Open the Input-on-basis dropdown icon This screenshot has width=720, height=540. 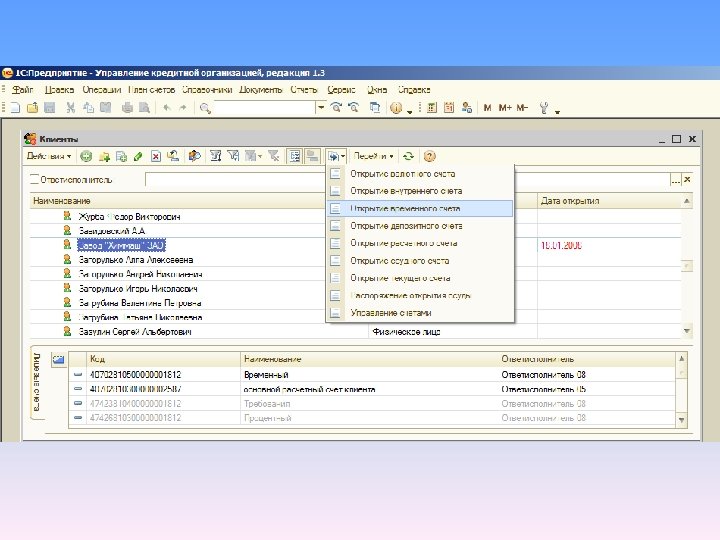[x=337, y=157]
